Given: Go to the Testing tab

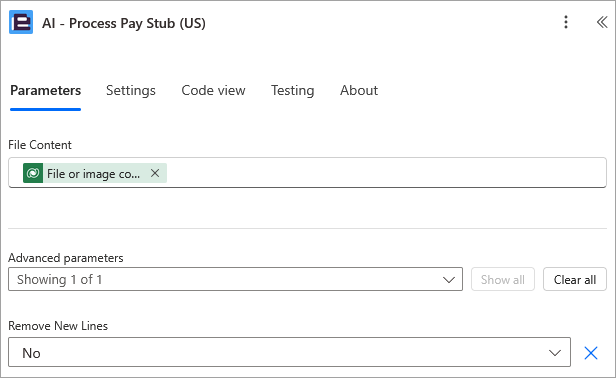Looking at the screenshot, I should (x=293, y=90).
